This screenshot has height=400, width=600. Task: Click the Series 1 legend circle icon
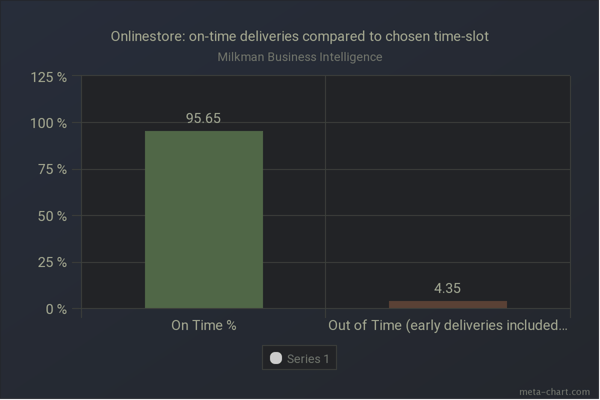(x=276, y=358)
